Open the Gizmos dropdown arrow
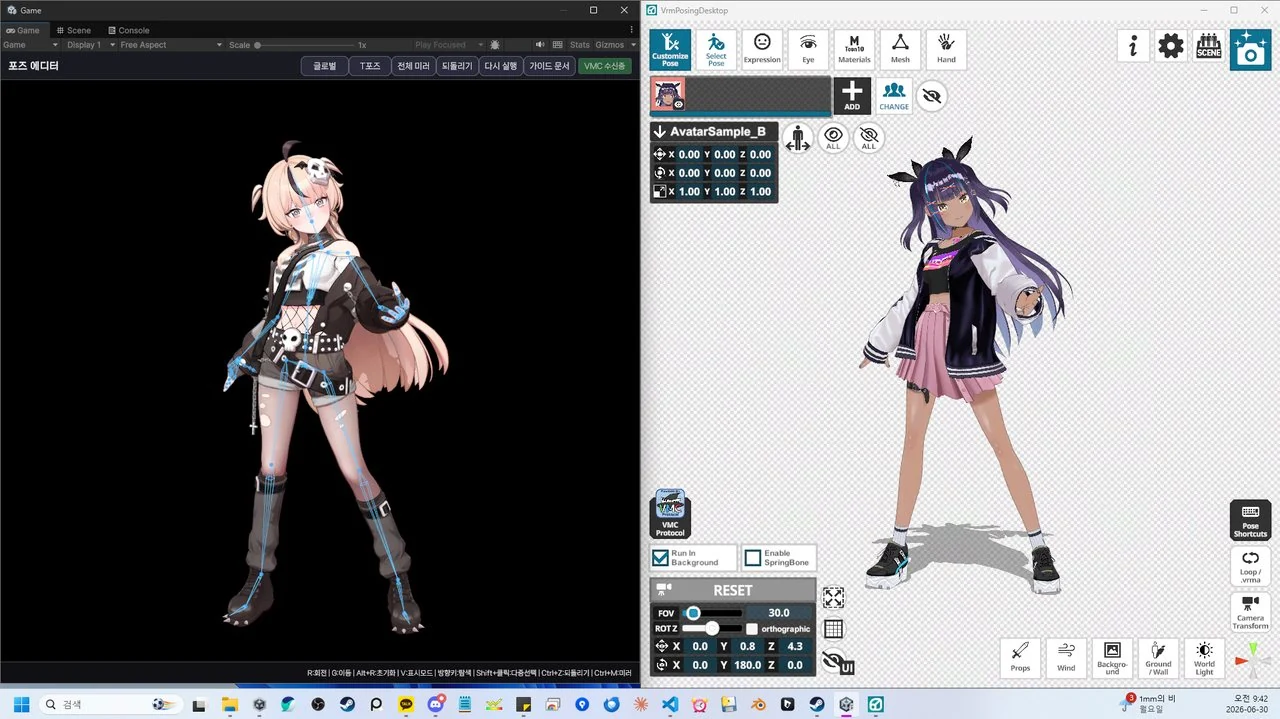The width and height of the screenshot is (1280, 719). [634, 45]
